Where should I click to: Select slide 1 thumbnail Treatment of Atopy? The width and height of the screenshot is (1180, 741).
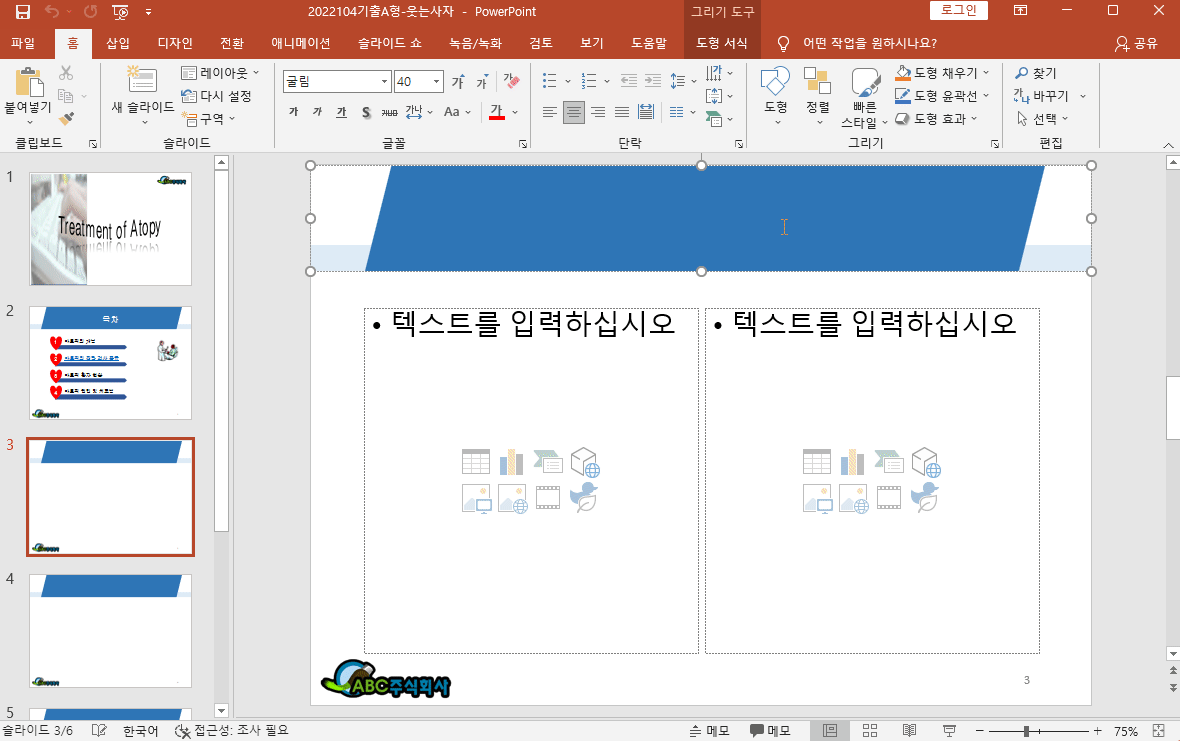click(x=111, y=229)
